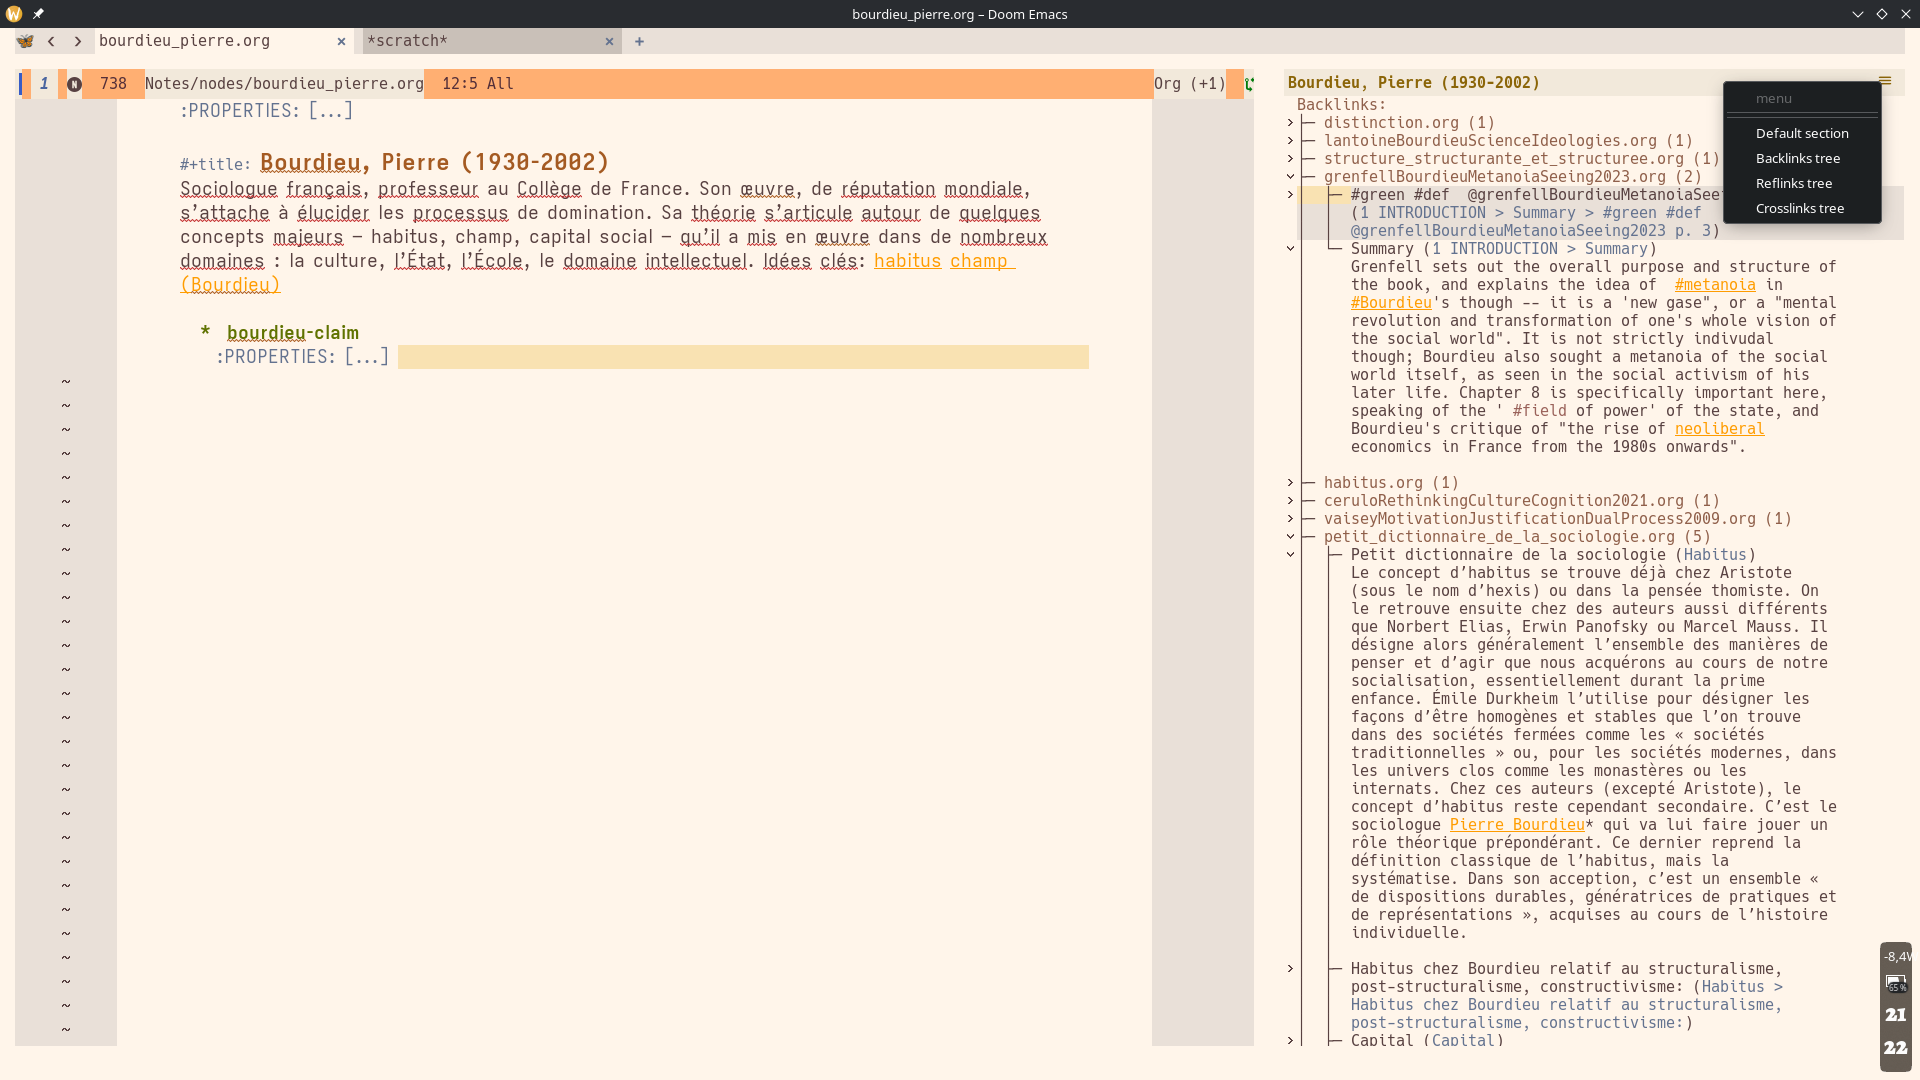Viewport: 1920px width, 1080px height.
Task: Click the 12:5 All cursor position indicator
Action: pos(477,84)
